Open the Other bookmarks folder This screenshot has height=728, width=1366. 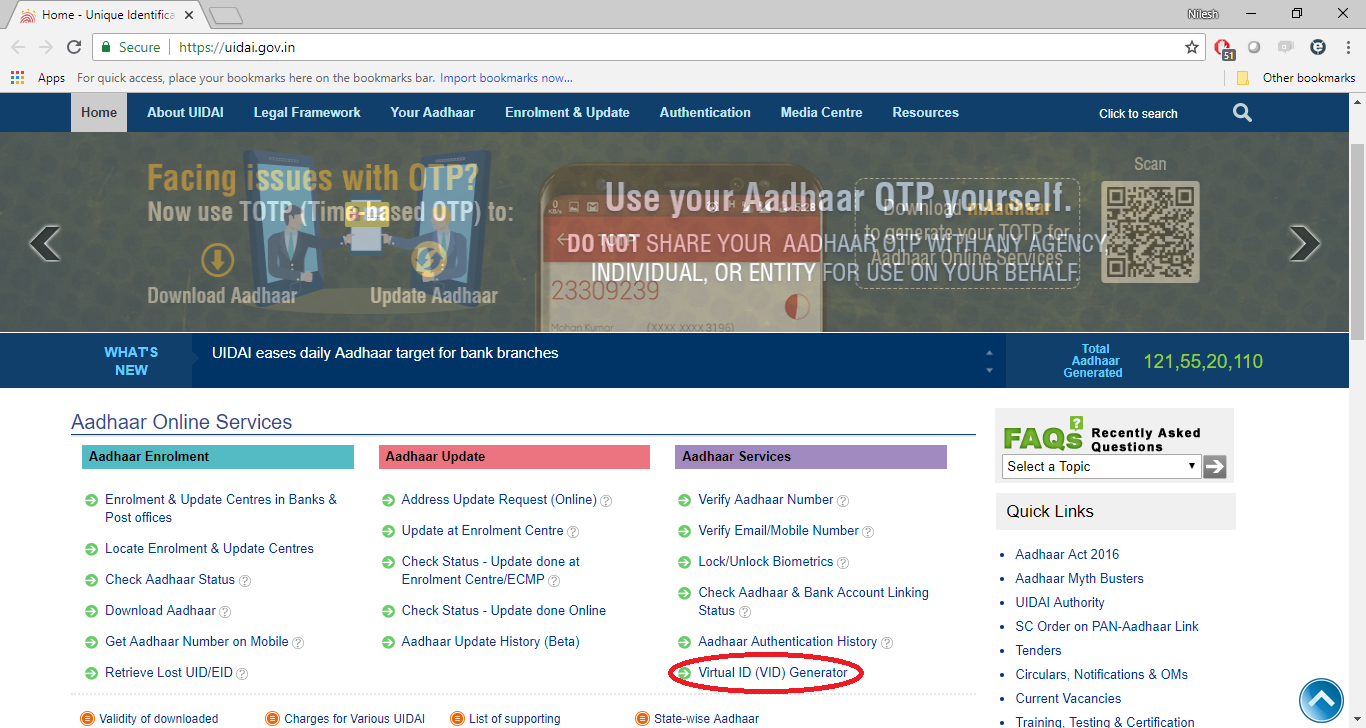[1296, 77]
